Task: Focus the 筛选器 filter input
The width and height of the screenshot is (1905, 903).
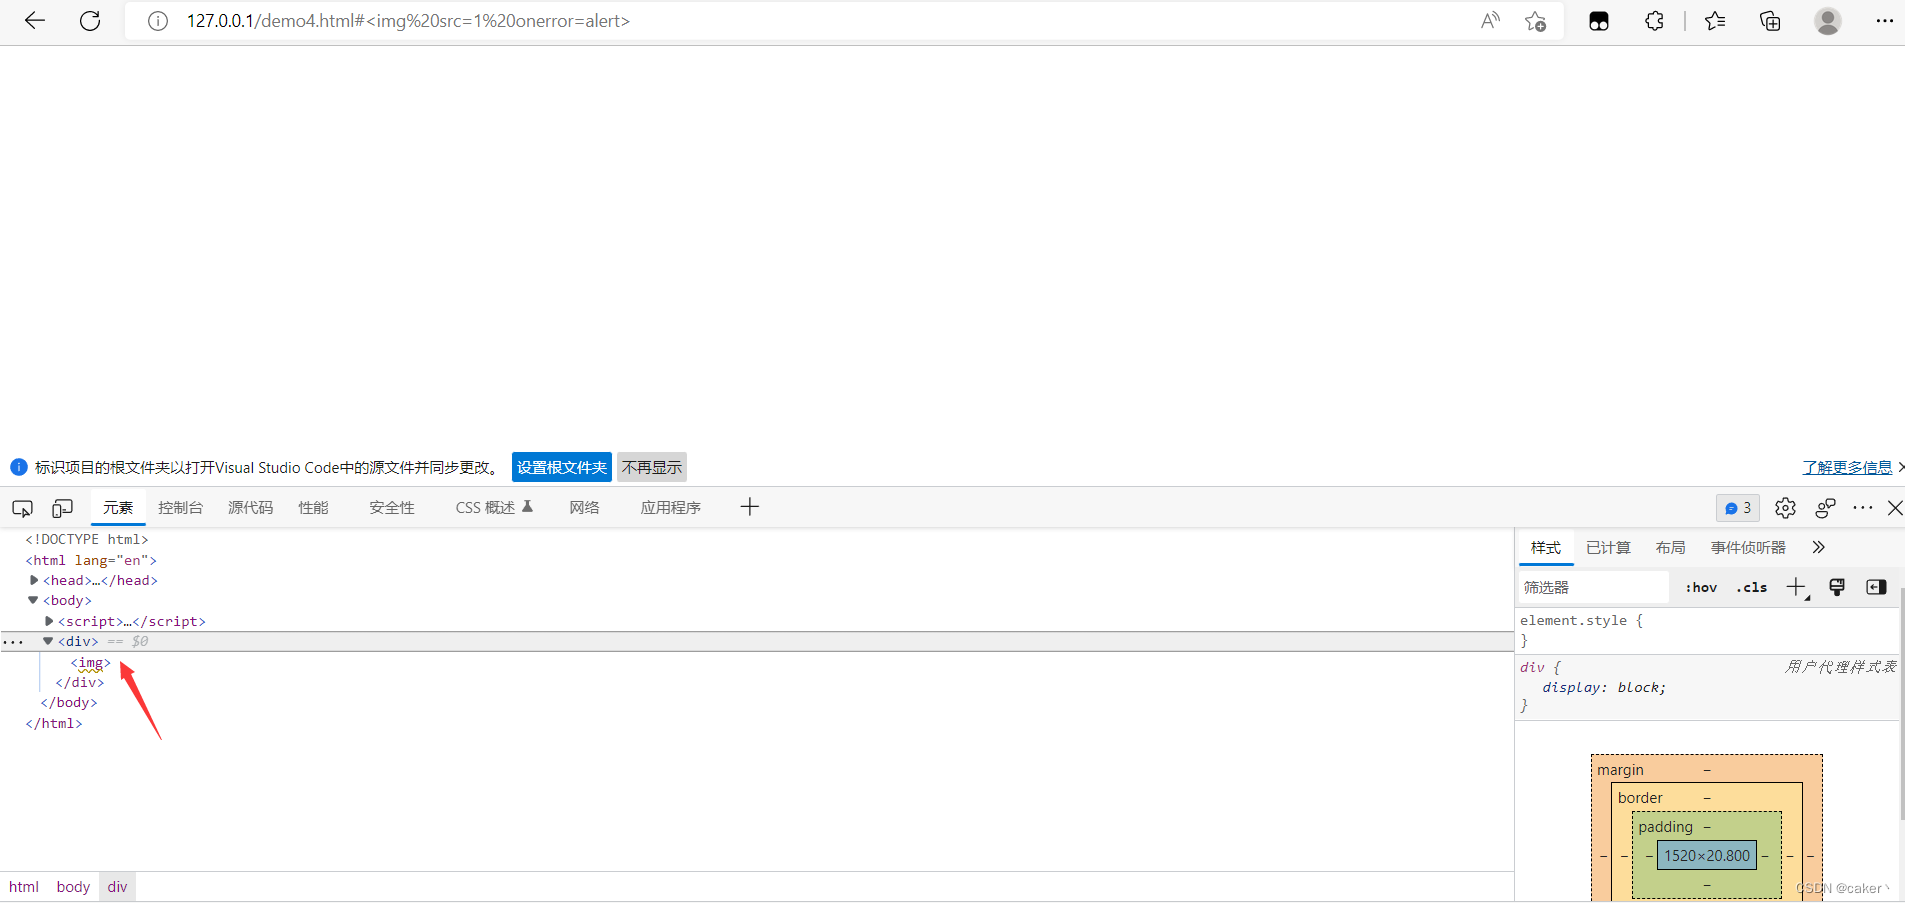Action: tap(1594, 588)
